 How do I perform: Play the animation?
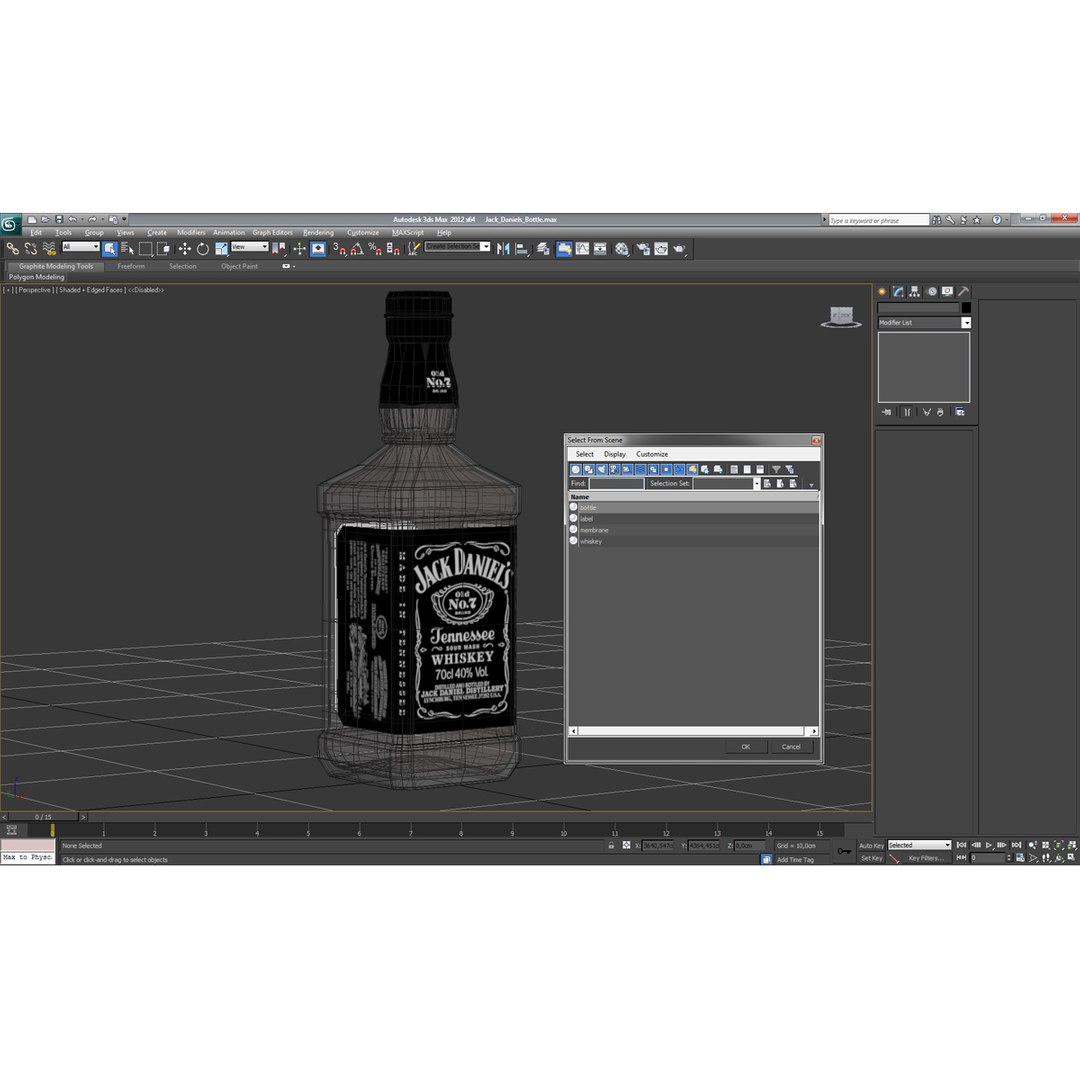pyautogui.click(x=989, y=845)
